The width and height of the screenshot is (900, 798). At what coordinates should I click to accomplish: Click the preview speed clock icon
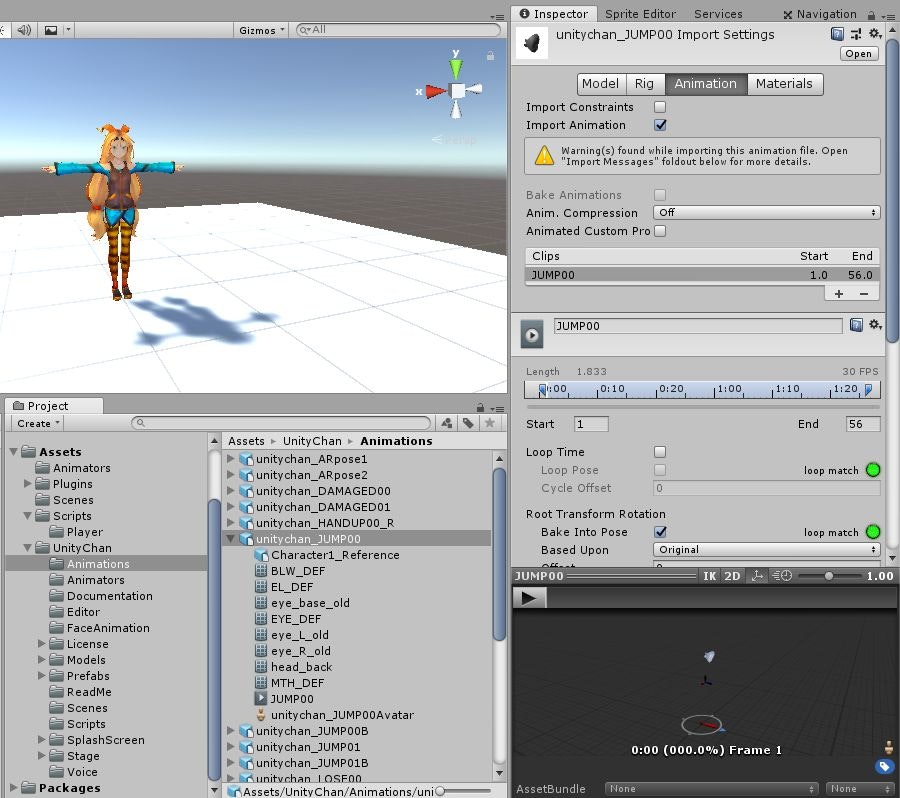point(782,576)
